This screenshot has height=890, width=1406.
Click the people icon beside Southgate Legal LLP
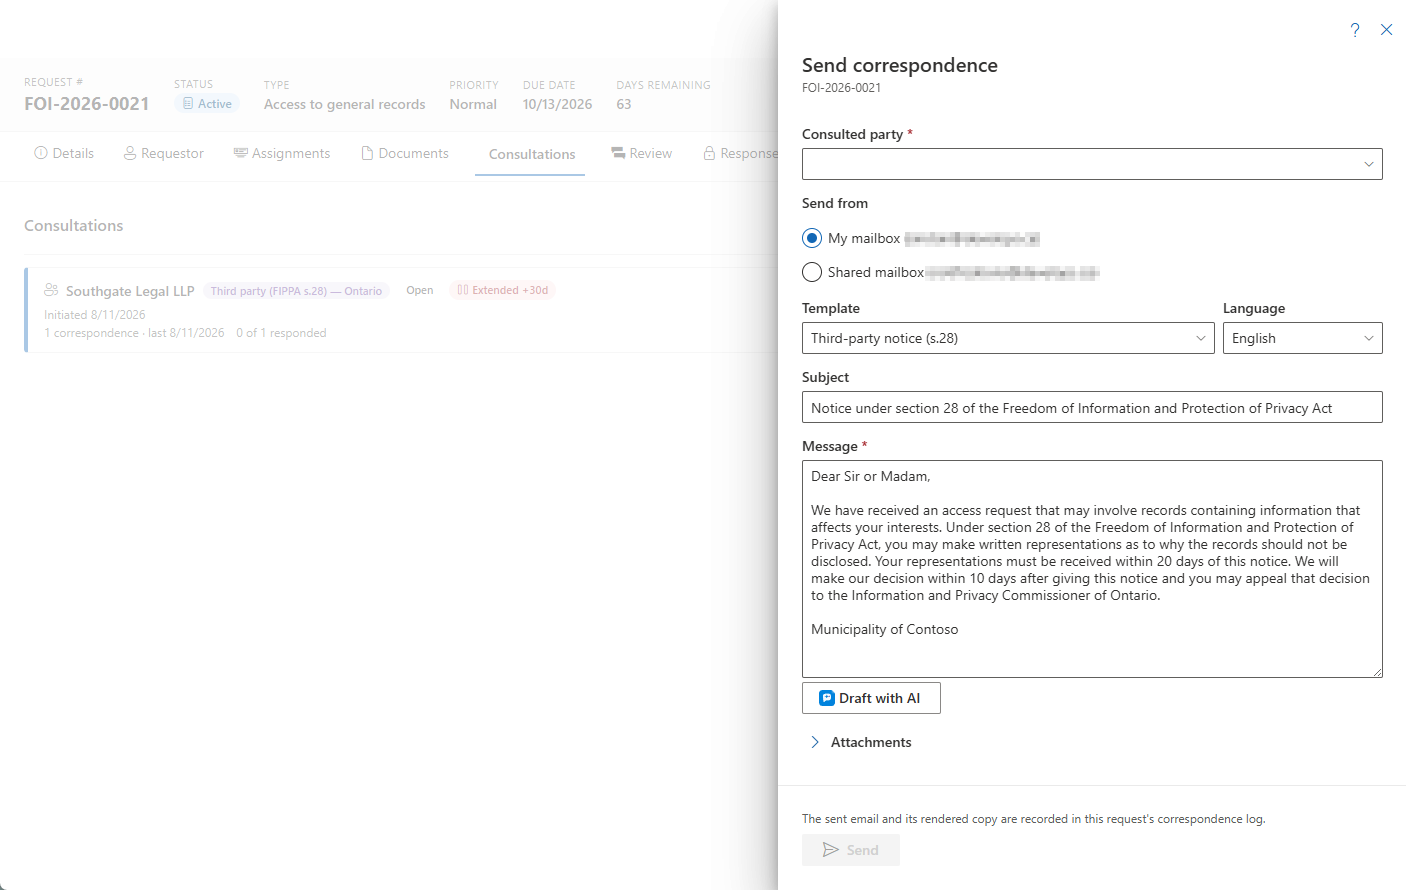pyautogui.click(x=51, y=290)
